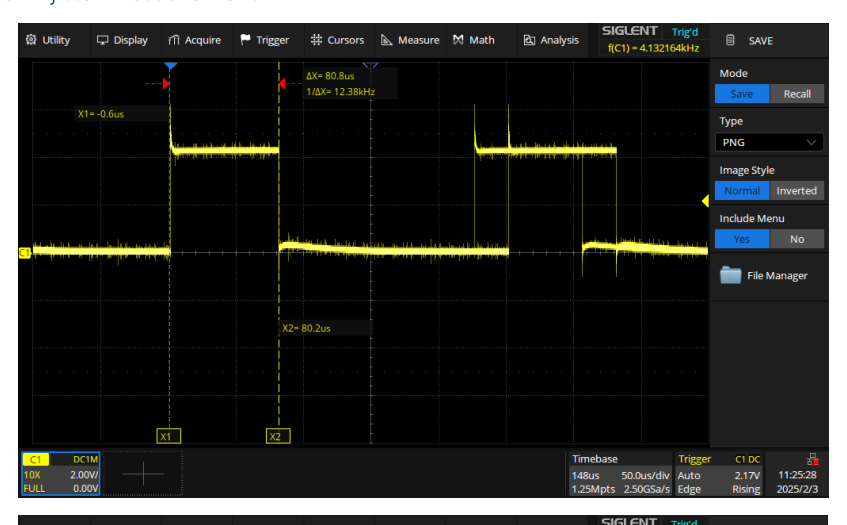Screen dimensions: 847x525
Task: Click the SIGLENT logo
Action: coord(629,31)
